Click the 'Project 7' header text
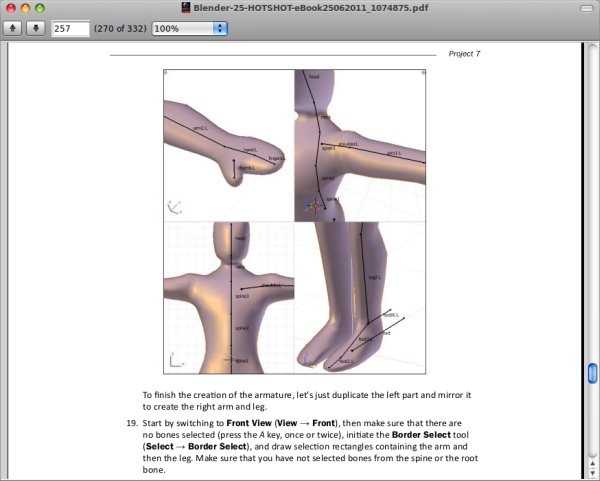Viewport: 600px width, 481px height. [464, 54]
